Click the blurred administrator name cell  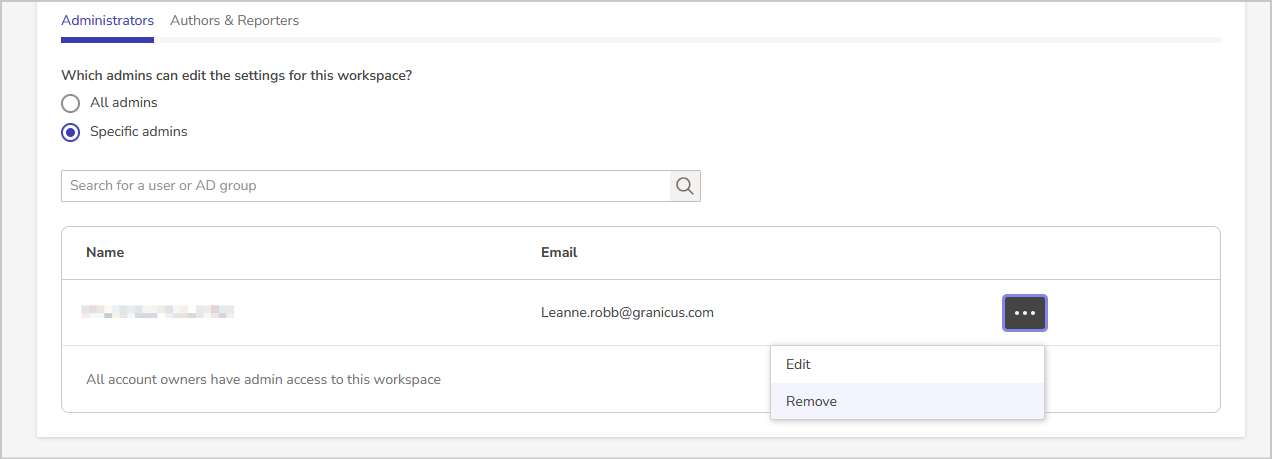point(158,312)
